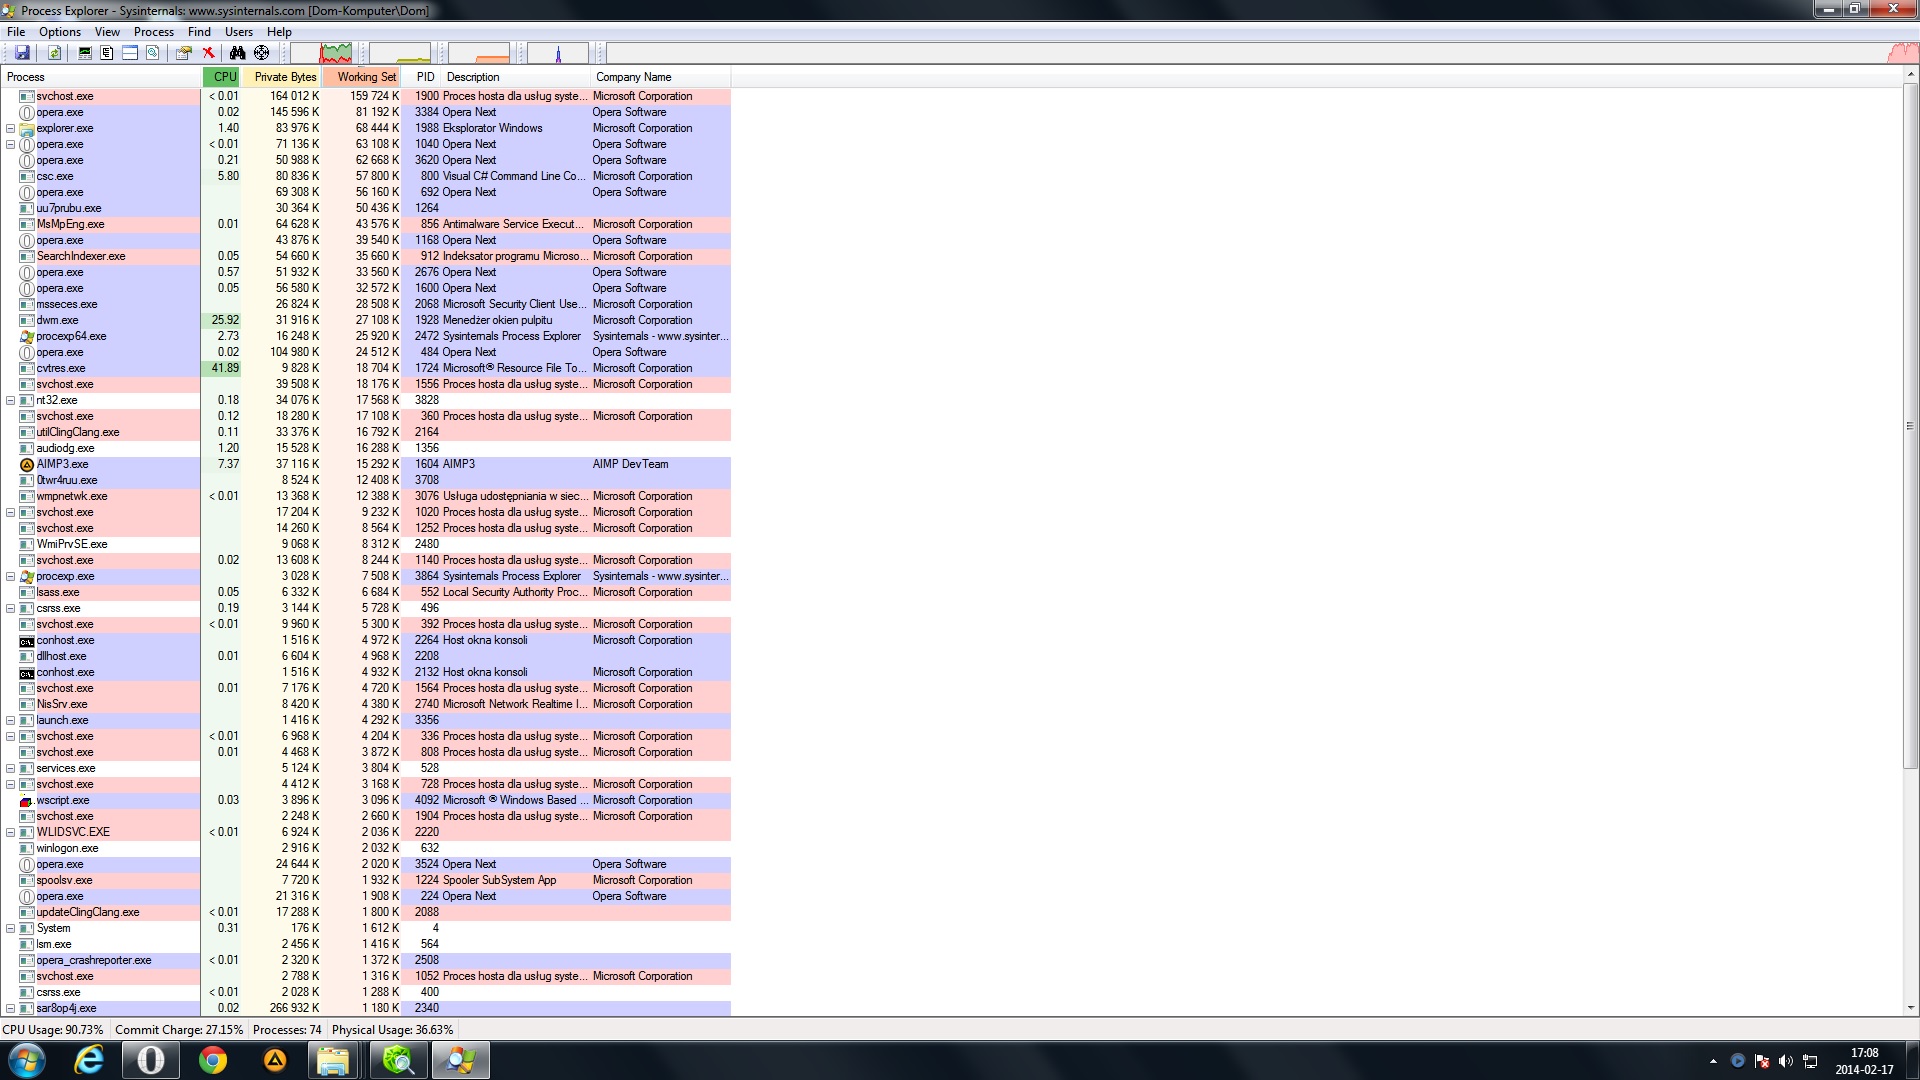Collapse the services.exe tree node
The image size is (1920, 1080).
pyautogui.click(x=10, y=769)
